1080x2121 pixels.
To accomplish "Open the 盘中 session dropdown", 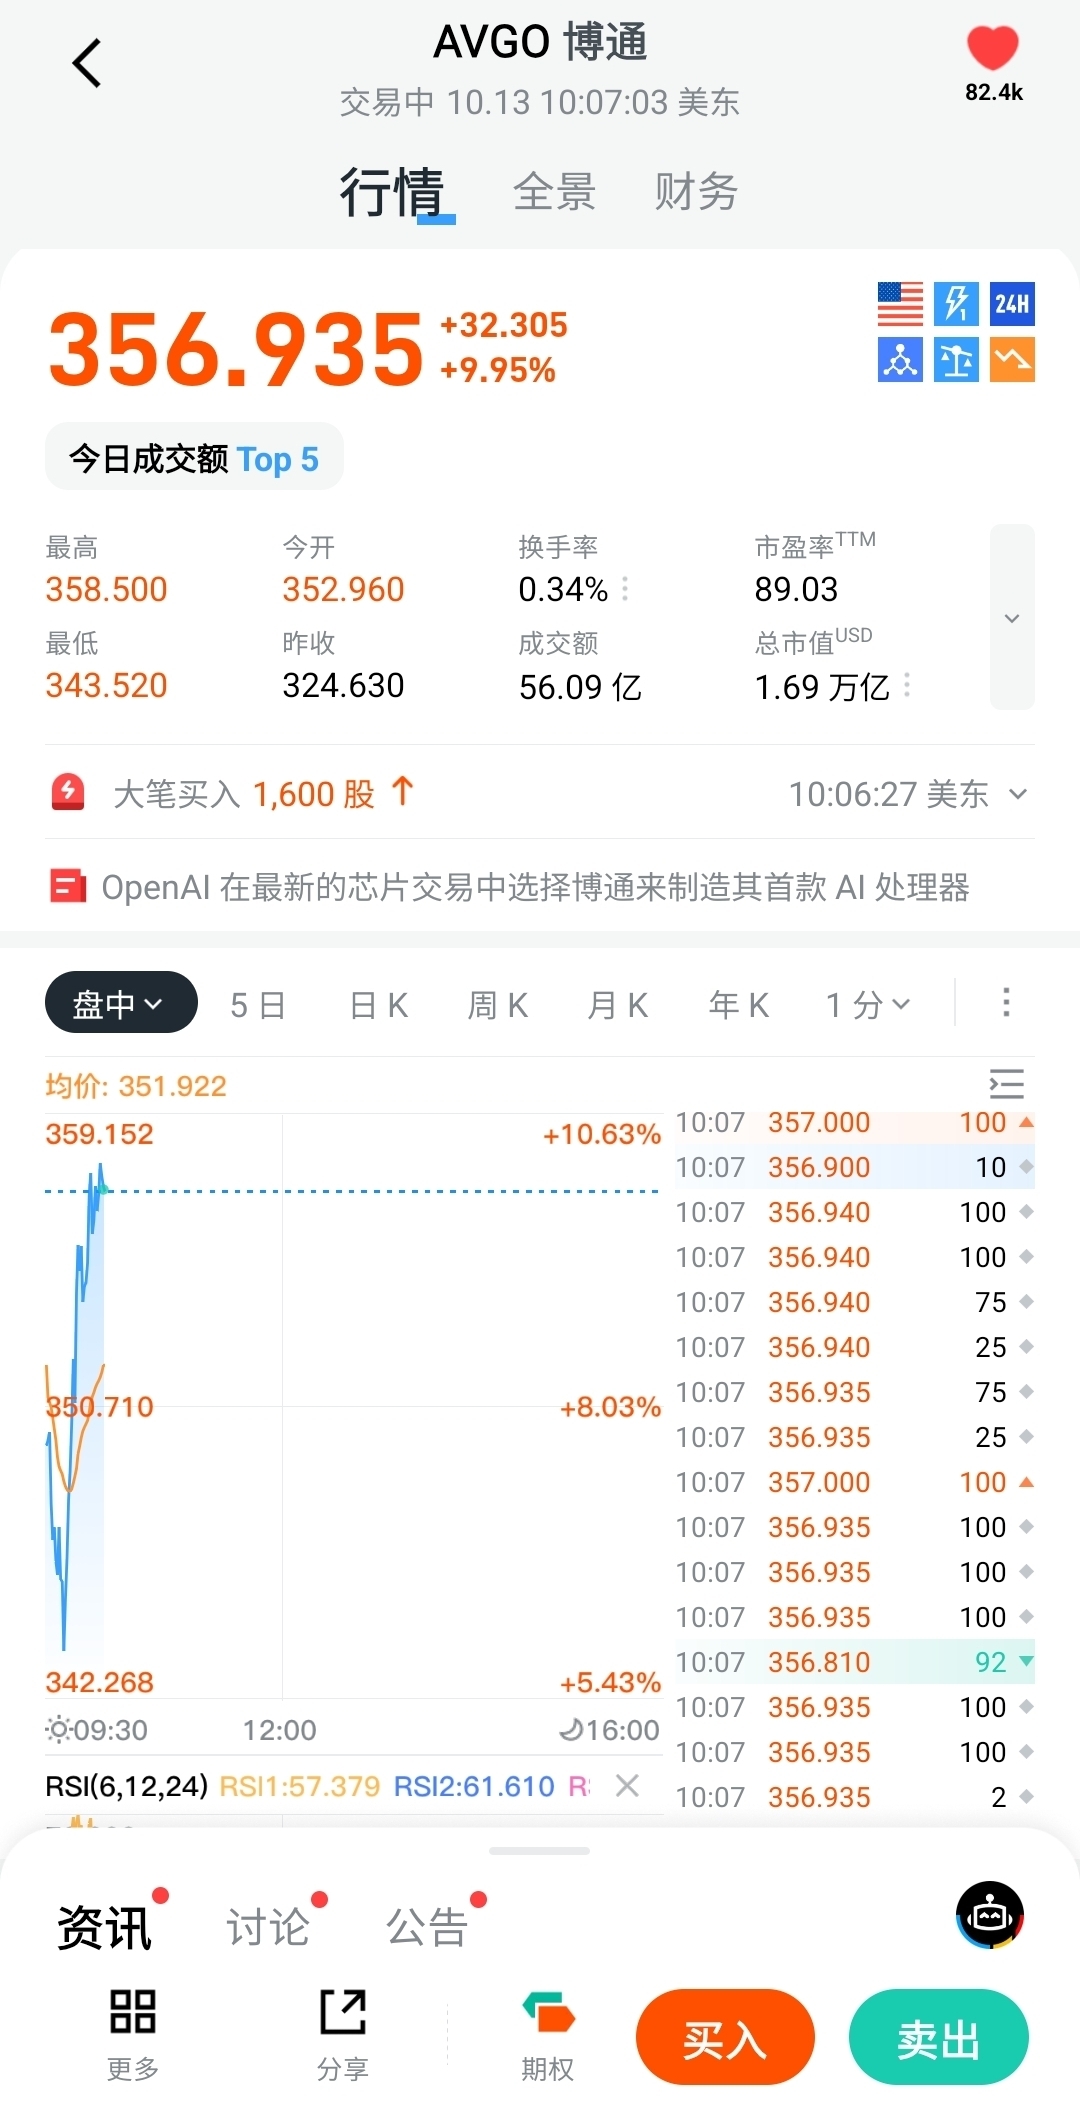I will [x=121, y=1003].
